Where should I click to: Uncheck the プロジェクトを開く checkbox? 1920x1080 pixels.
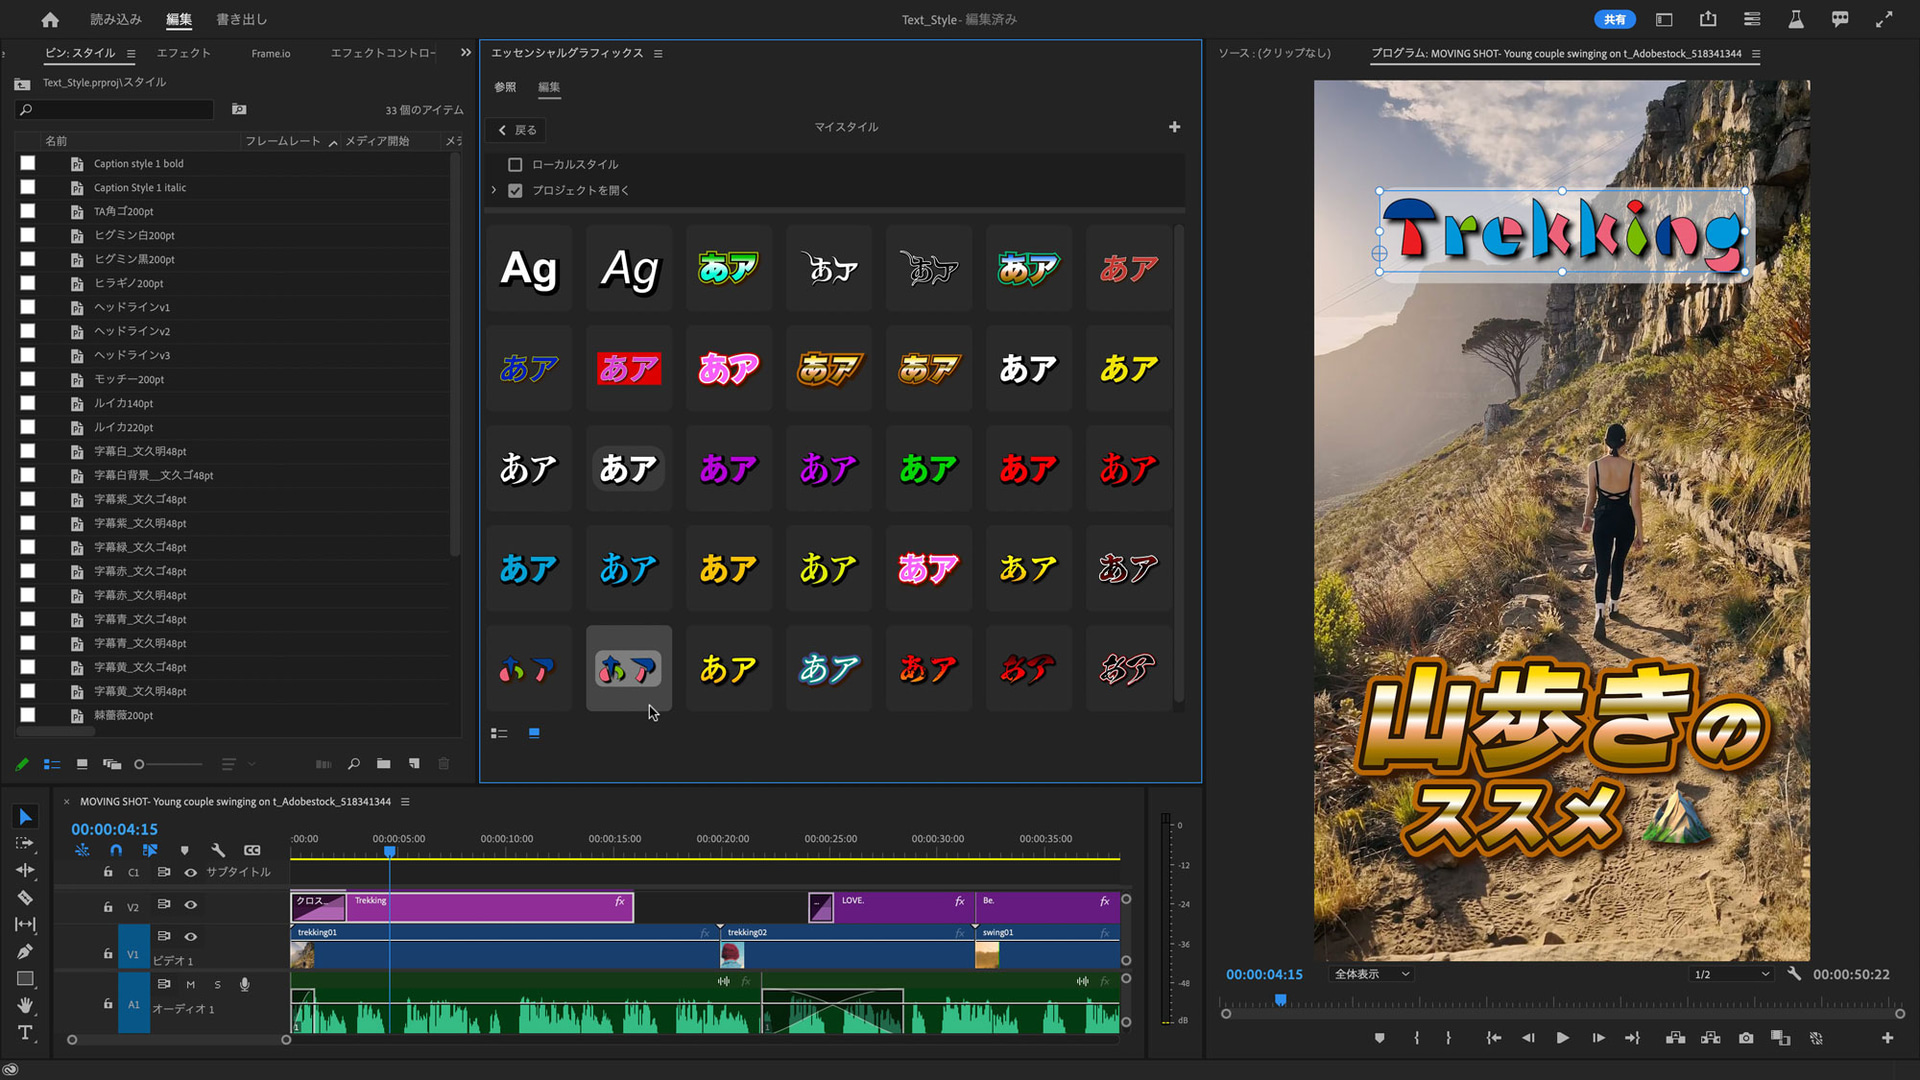[x=515, y=190]
